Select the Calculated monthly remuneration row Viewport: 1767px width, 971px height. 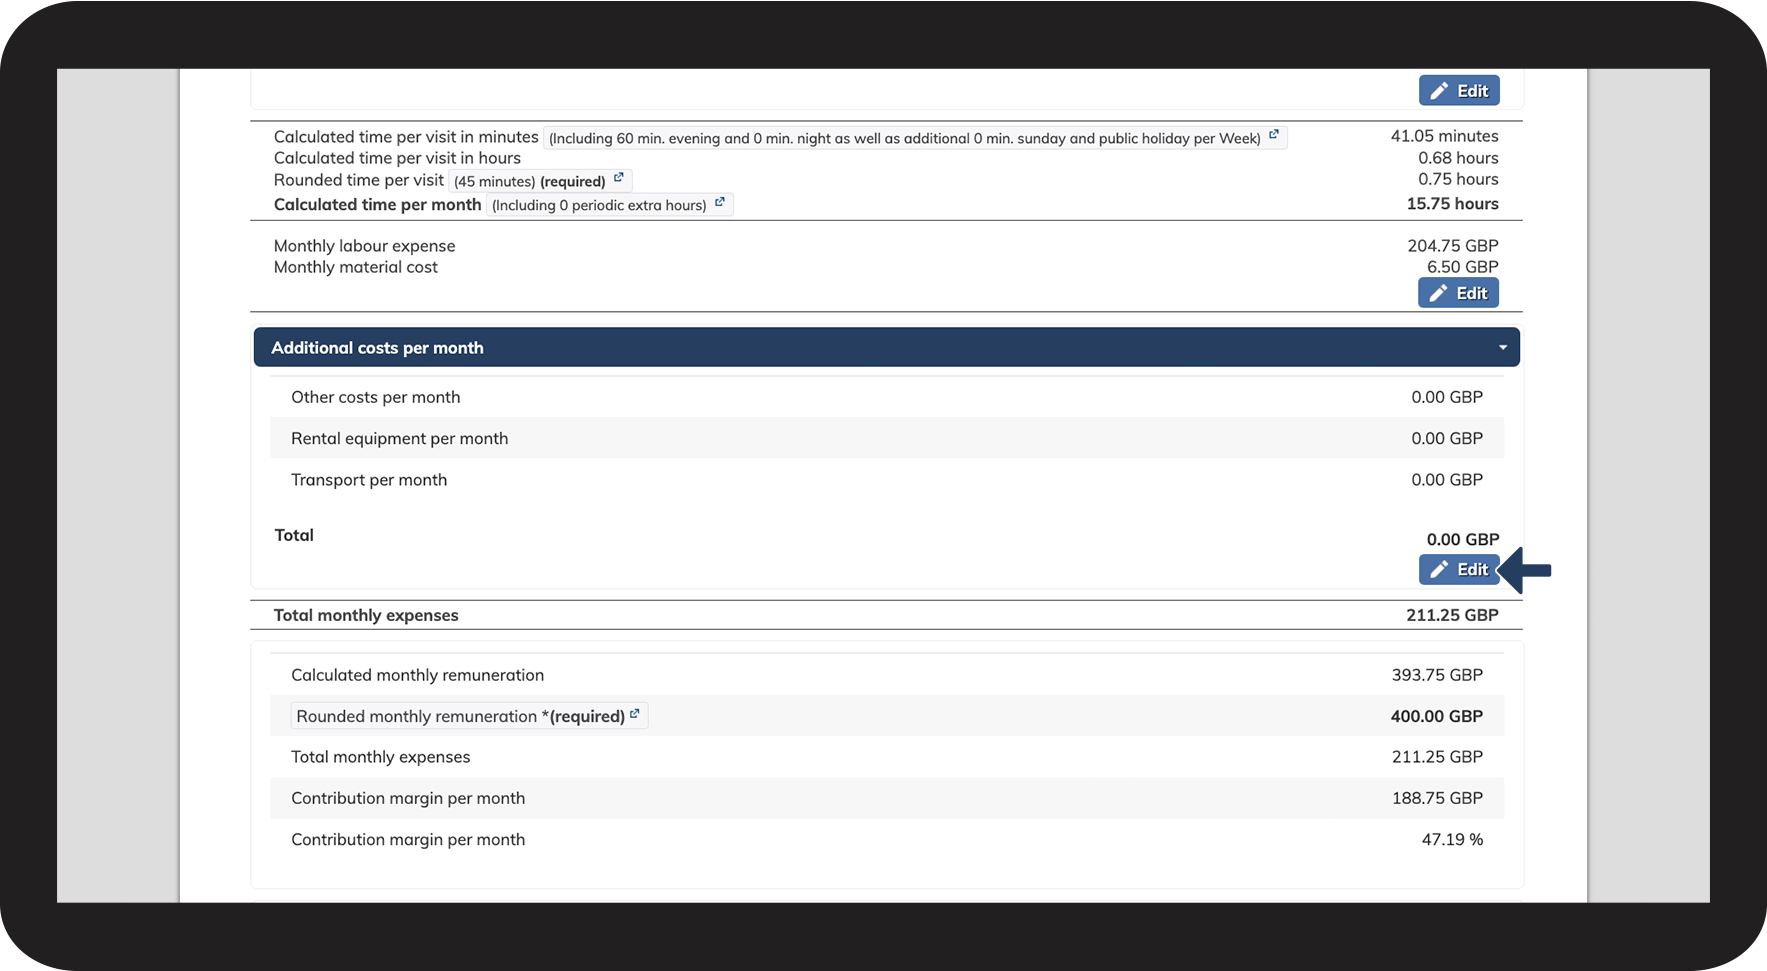886,675
